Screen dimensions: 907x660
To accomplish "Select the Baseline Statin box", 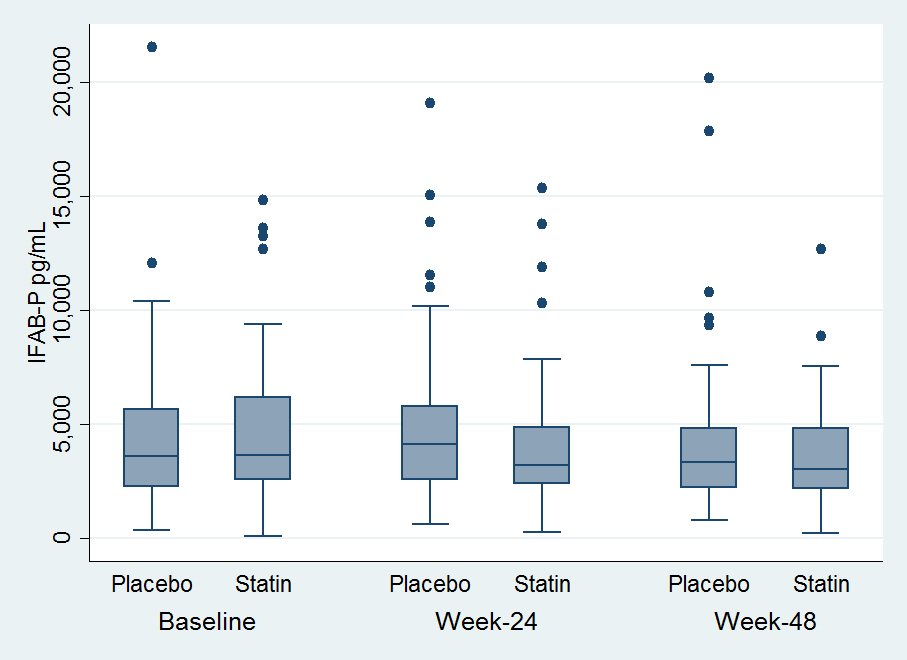I will (x=263, y=438).
